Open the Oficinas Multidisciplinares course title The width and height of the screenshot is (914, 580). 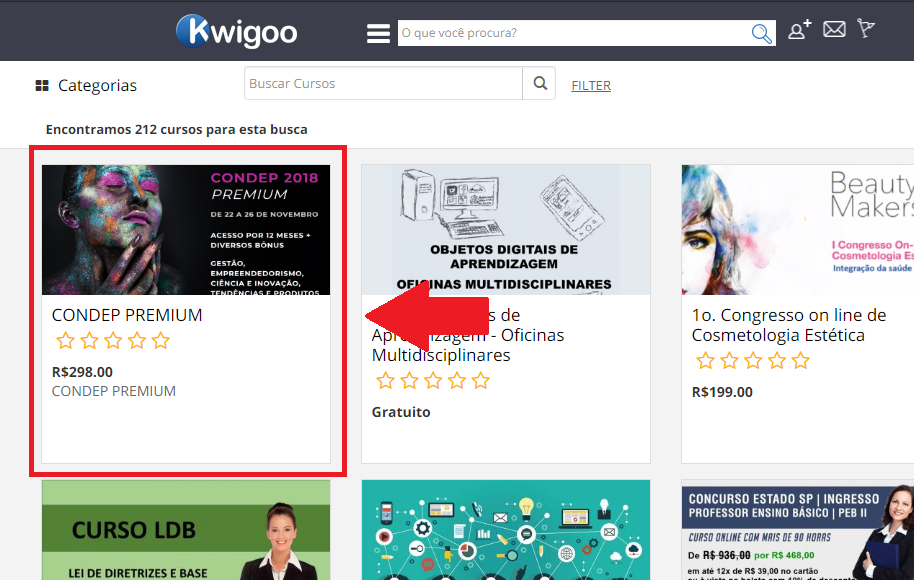468,335
